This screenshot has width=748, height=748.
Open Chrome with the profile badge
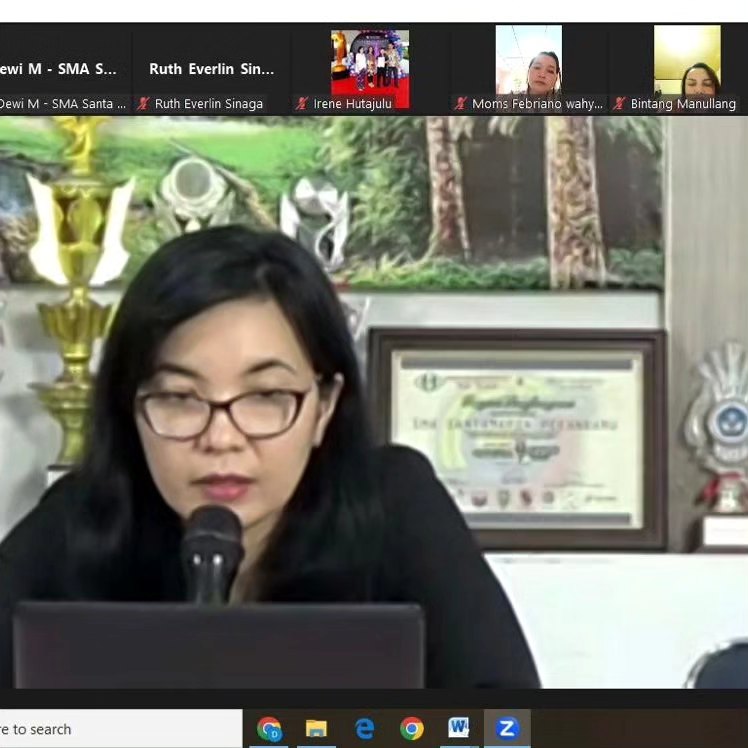[x=269, y=729]
